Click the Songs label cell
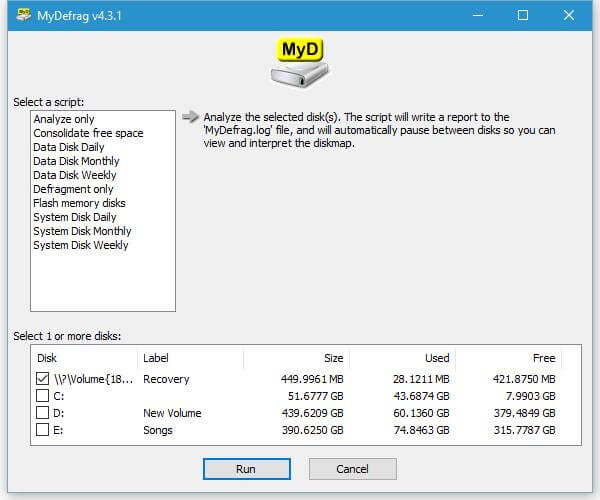This screenshot has width=600, height=500. 158,430
